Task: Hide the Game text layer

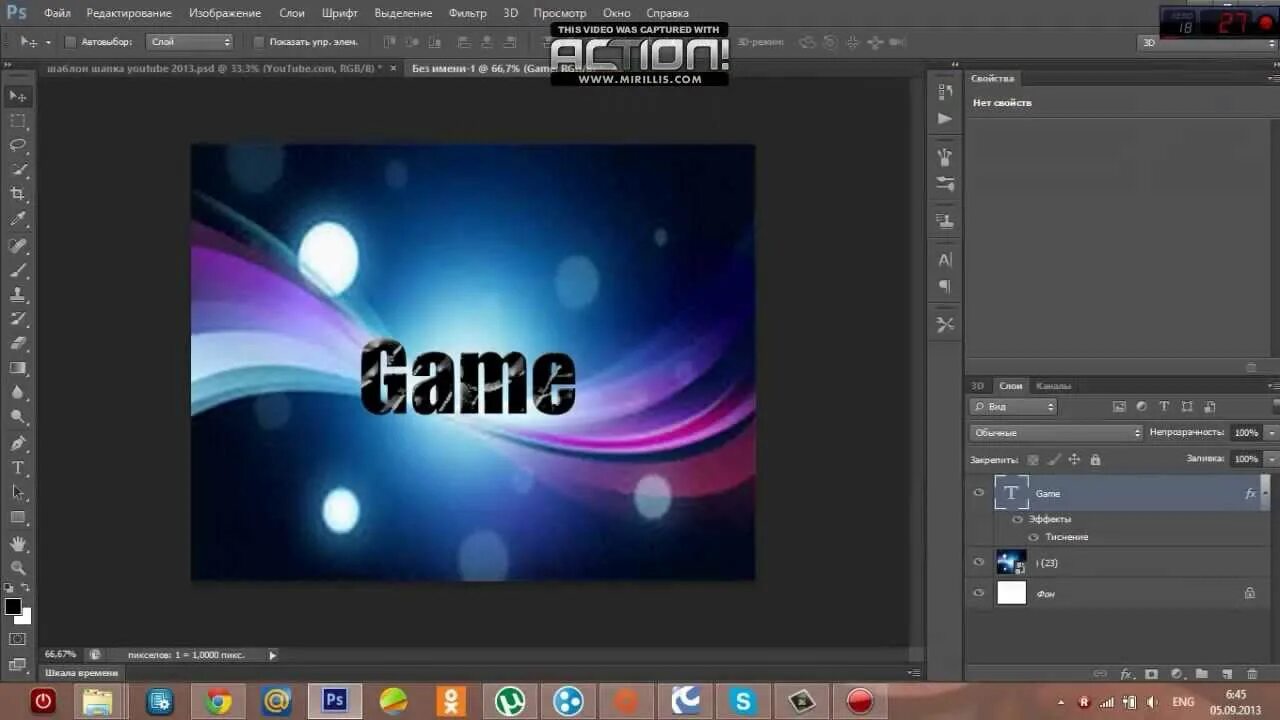Action: [979, 493]
